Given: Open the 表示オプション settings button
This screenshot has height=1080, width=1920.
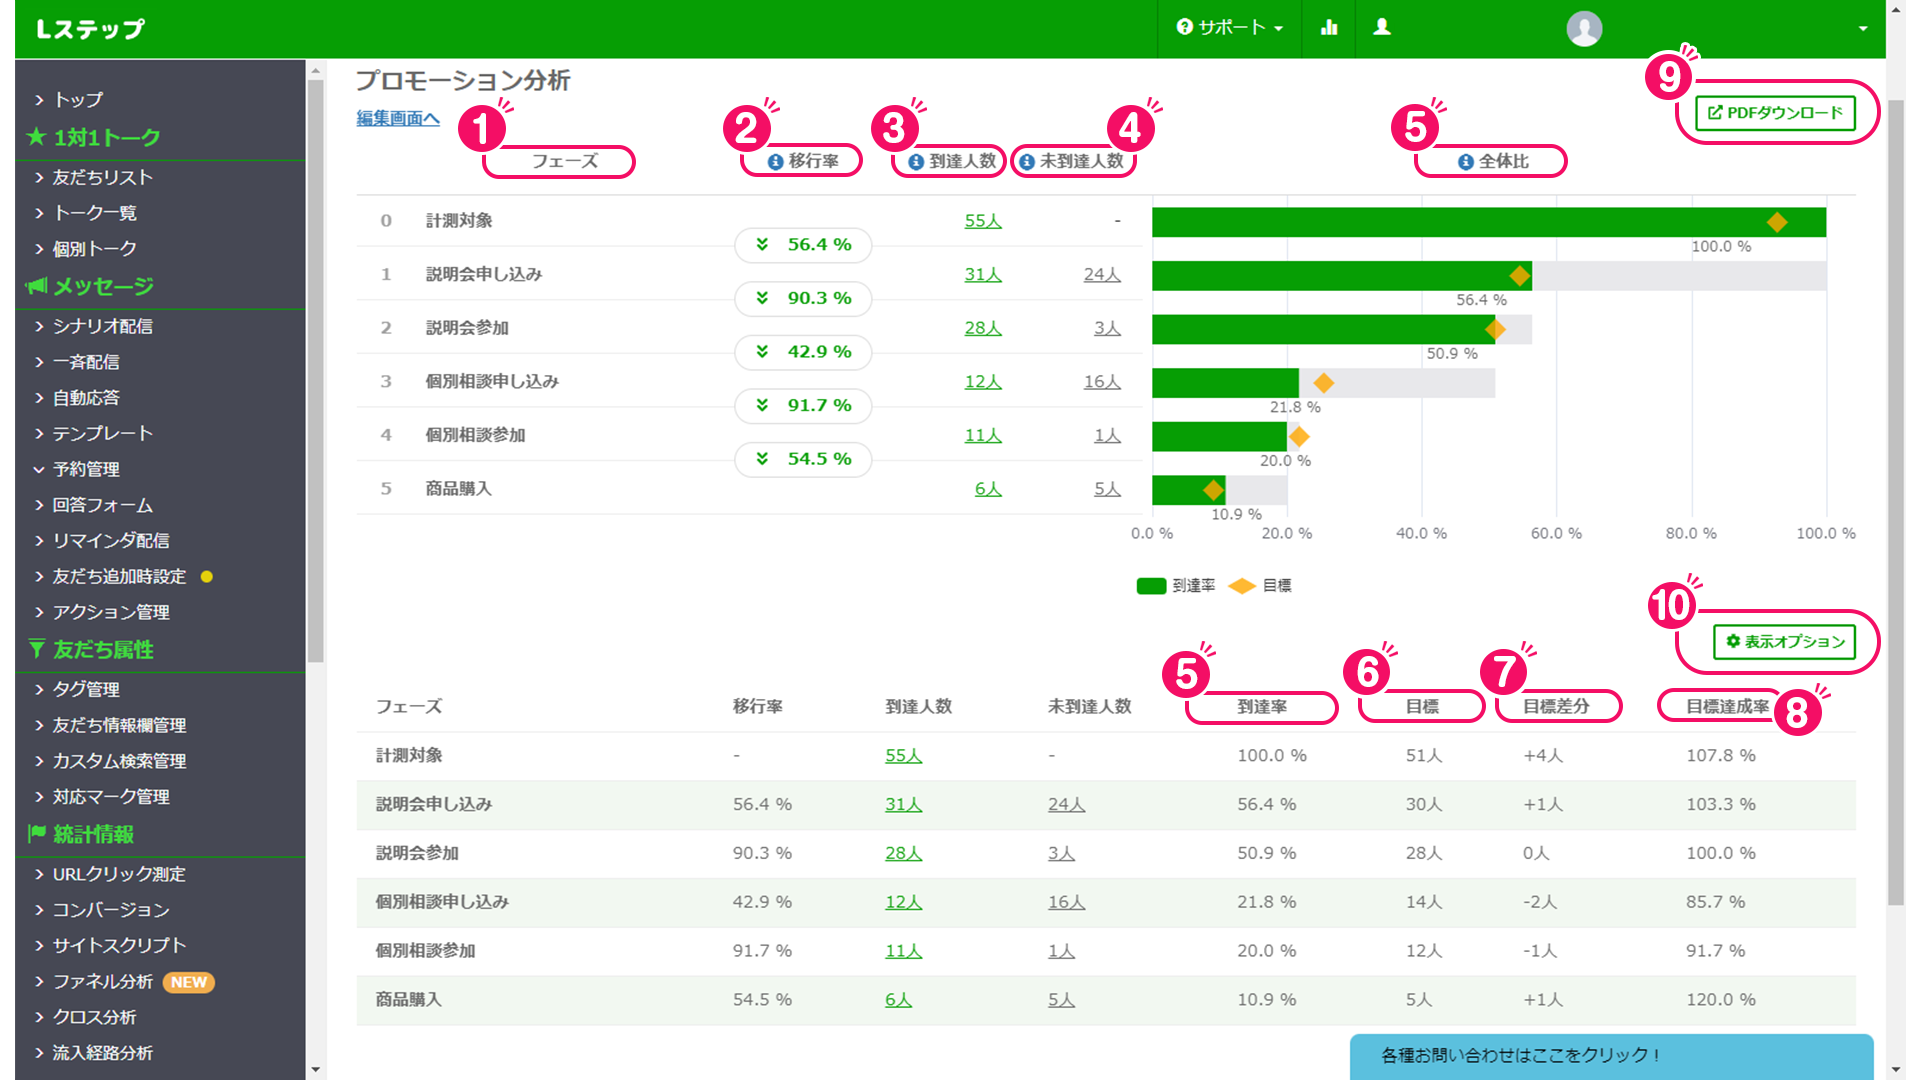Looking at the screenshot, I should click(1785, 642).
